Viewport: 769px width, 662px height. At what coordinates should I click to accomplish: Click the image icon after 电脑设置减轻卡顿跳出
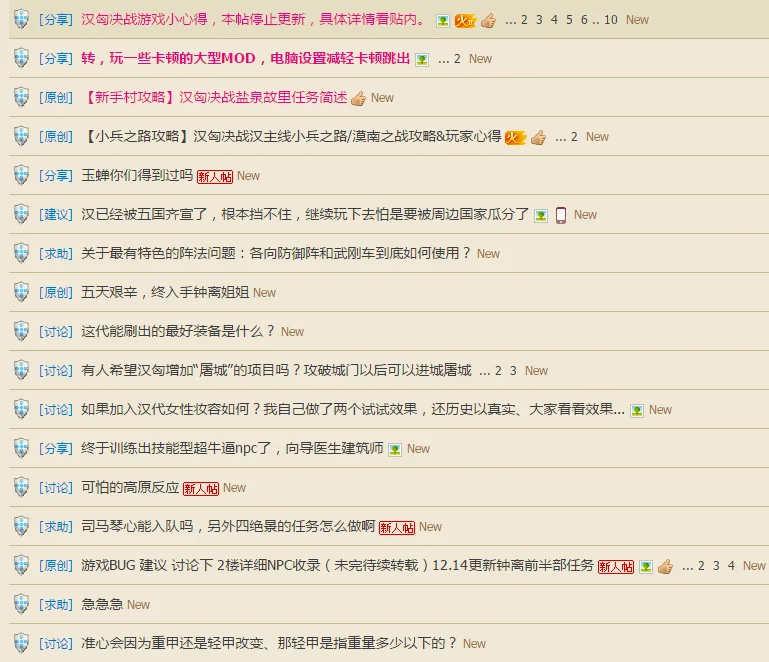422,60
